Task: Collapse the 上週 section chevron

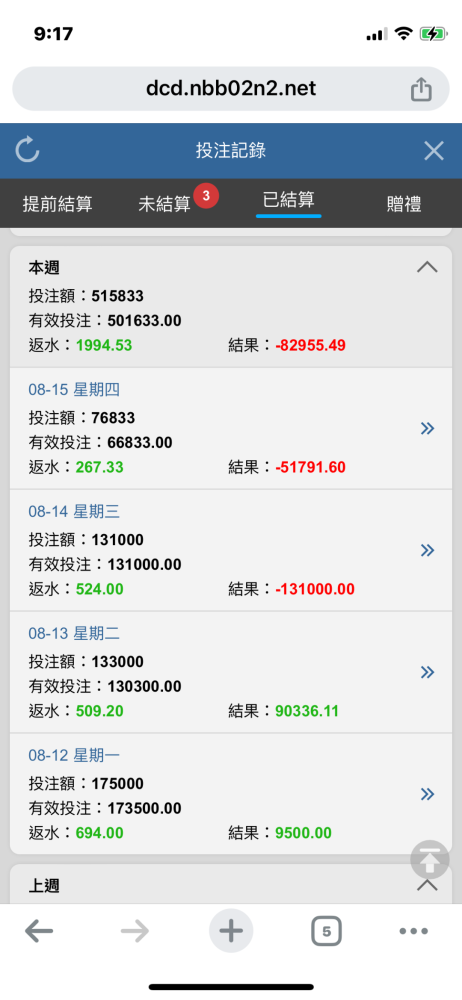Action: (427, 885)
